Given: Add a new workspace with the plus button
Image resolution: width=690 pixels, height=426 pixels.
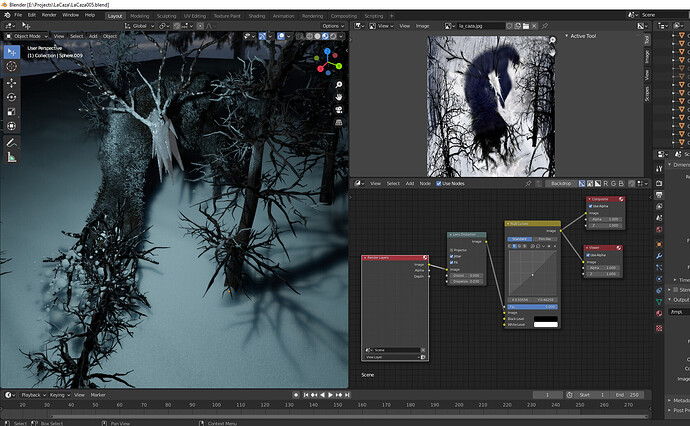Looking at the screenshot, I should click(x=391, y=16).
